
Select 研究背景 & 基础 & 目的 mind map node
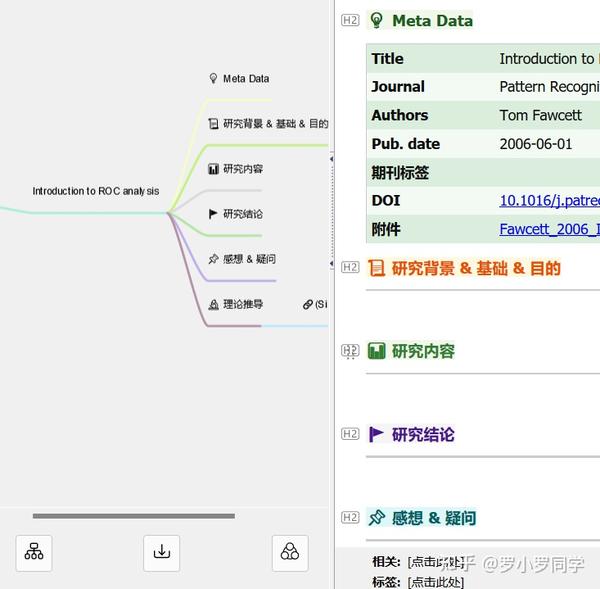click(x=276, y=124)
